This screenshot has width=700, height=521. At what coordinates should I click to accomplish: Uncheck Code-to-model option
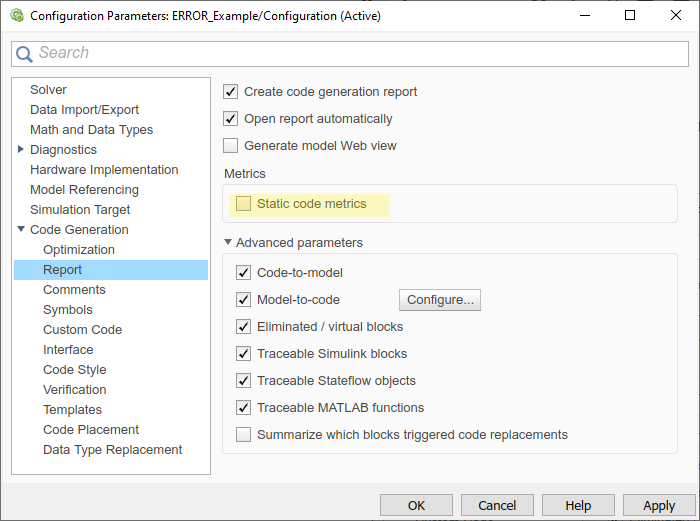pyautogui.click(x=244, y=272)
